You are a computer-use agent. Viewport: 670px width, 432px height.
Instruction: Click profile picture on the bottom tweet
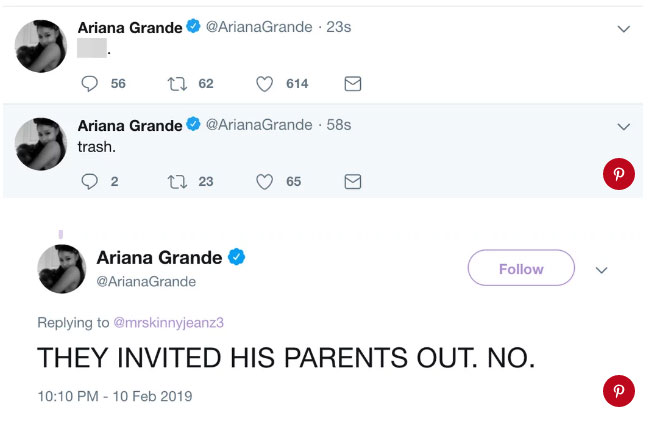click(62, 269)
